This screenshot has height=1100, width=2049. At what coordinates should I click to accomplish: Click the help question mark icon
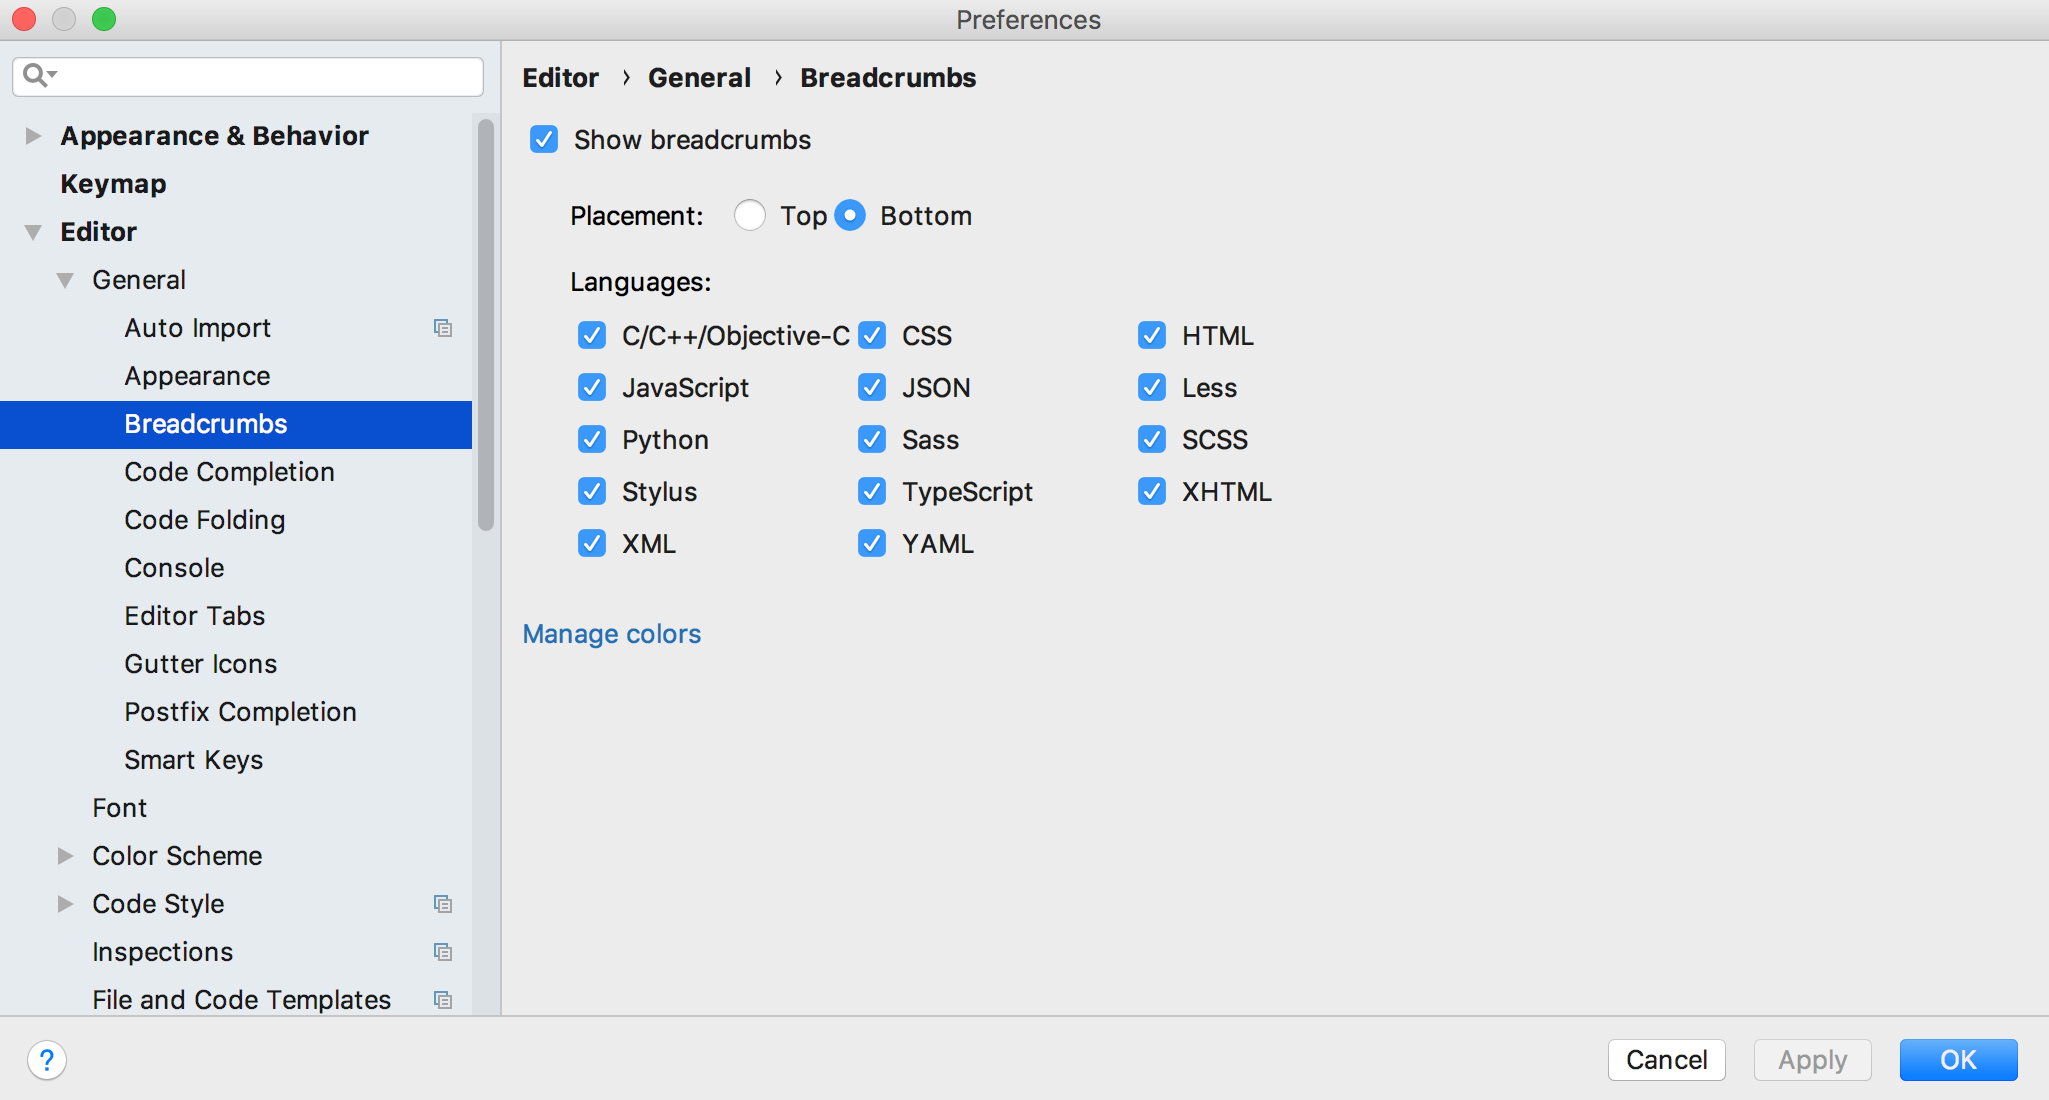click(47, 1060)
